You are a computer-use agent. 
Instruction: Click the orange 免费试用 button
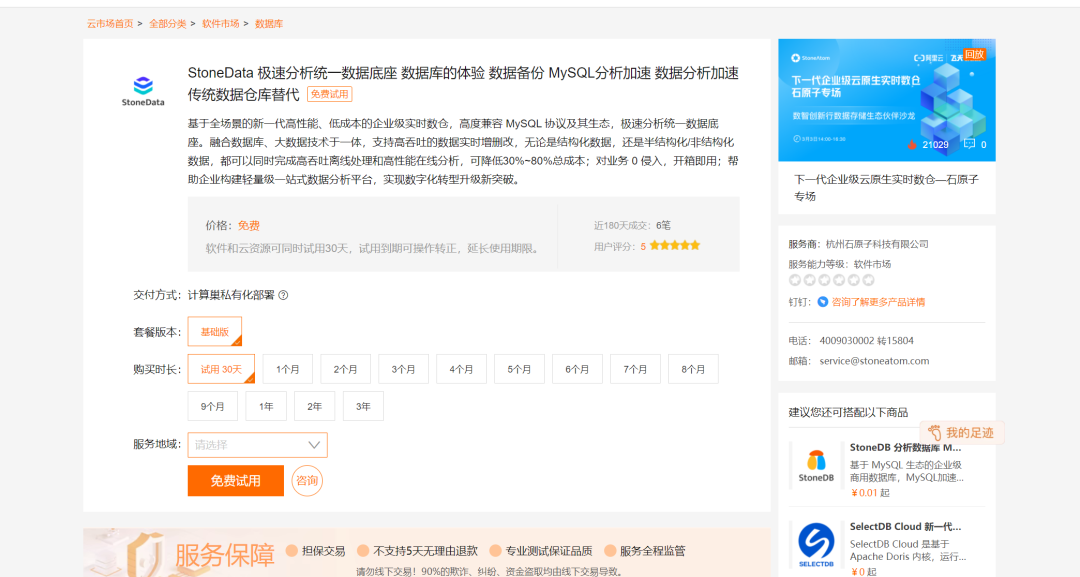click(235, 481)
